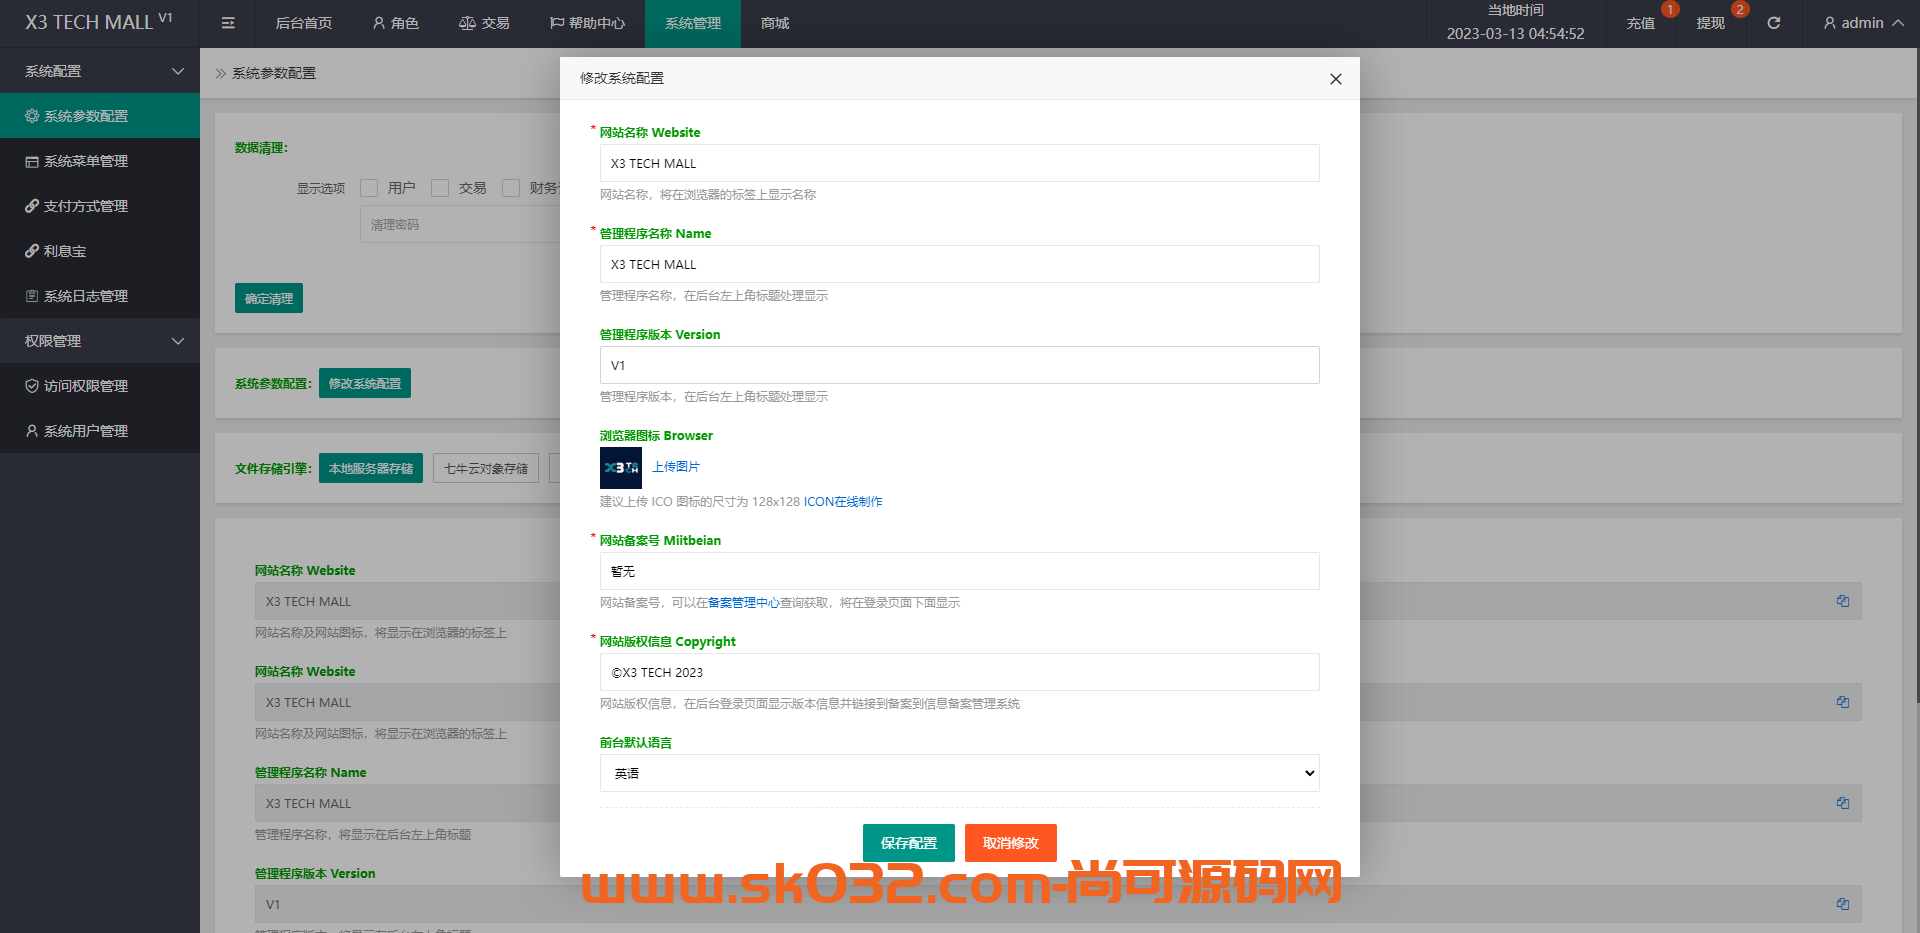Image resolution: width=1920 pixels, height=933 pixels.
Task: Focus the 管理程序名称 Name input in dialog
Action: tap(960, 264)
